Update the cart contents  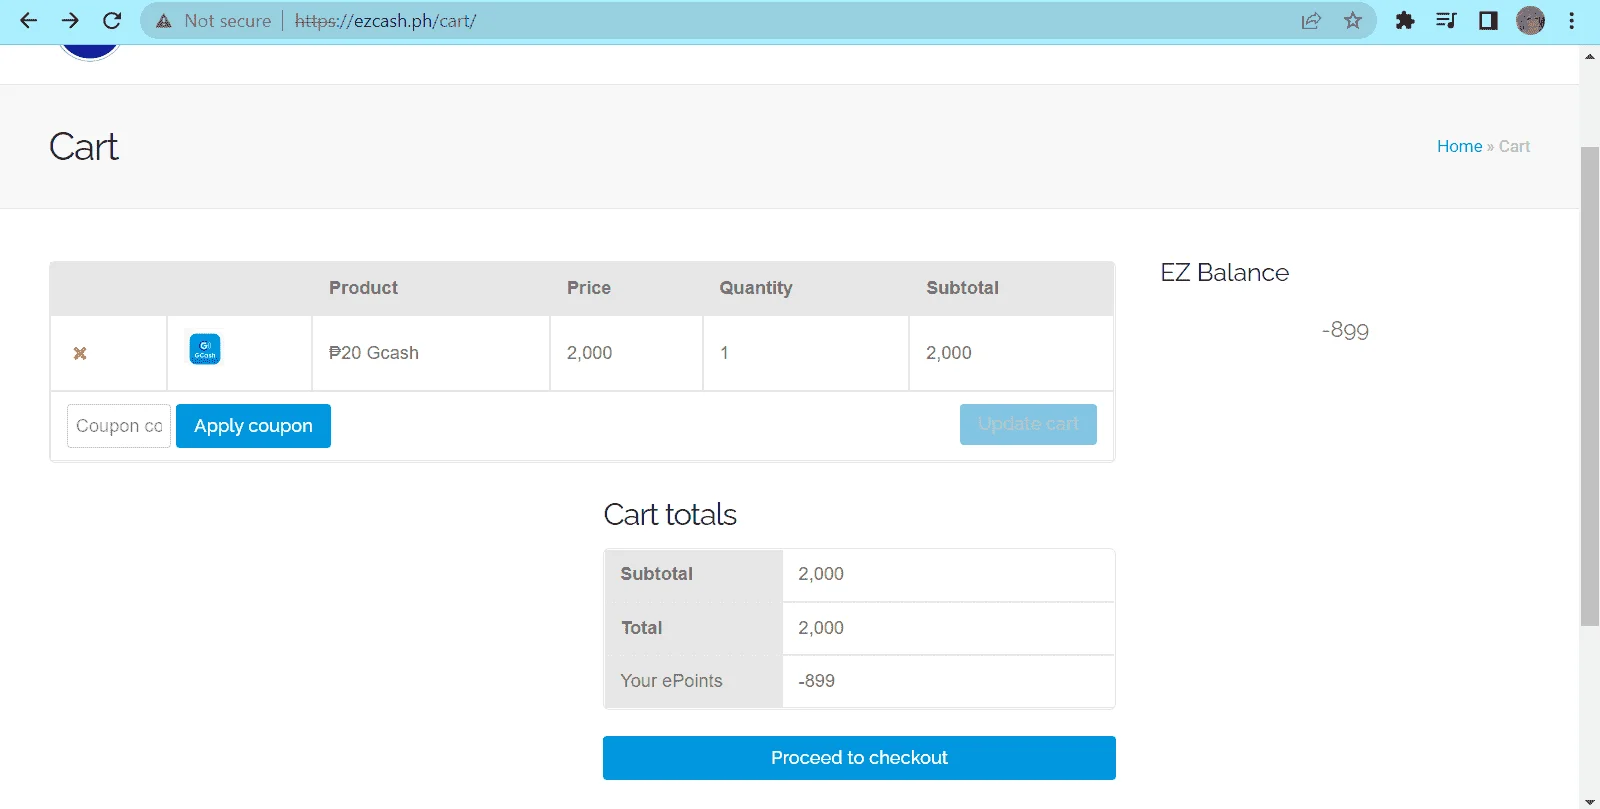(1028, 424)
